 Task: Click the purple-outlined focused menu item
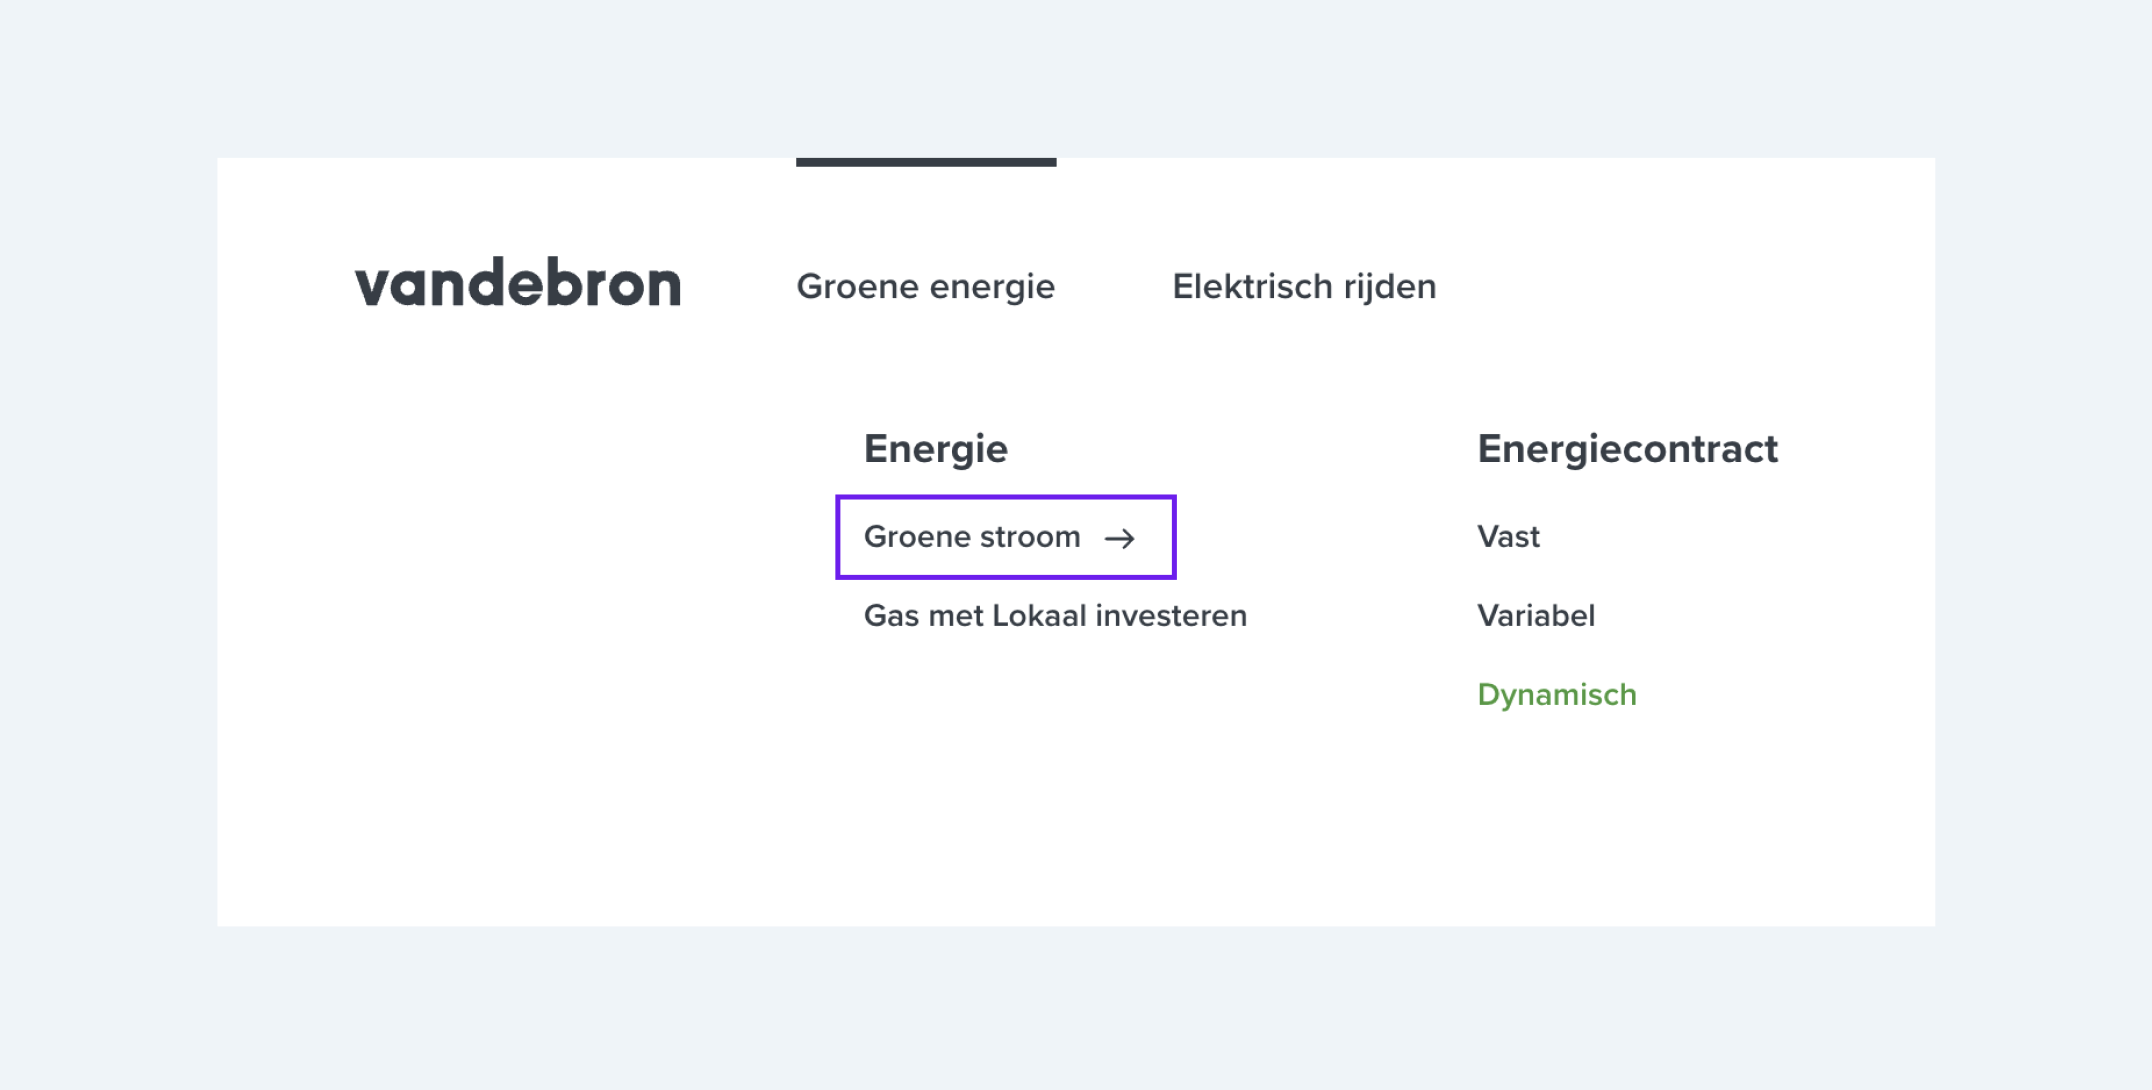coord(1006,537)
